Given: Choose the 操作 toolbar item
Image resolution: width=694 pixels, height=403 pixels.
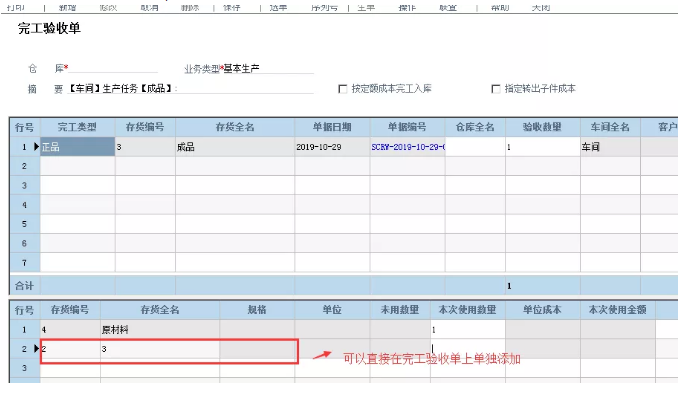Looking at the screenshot, I should [407, 8].
